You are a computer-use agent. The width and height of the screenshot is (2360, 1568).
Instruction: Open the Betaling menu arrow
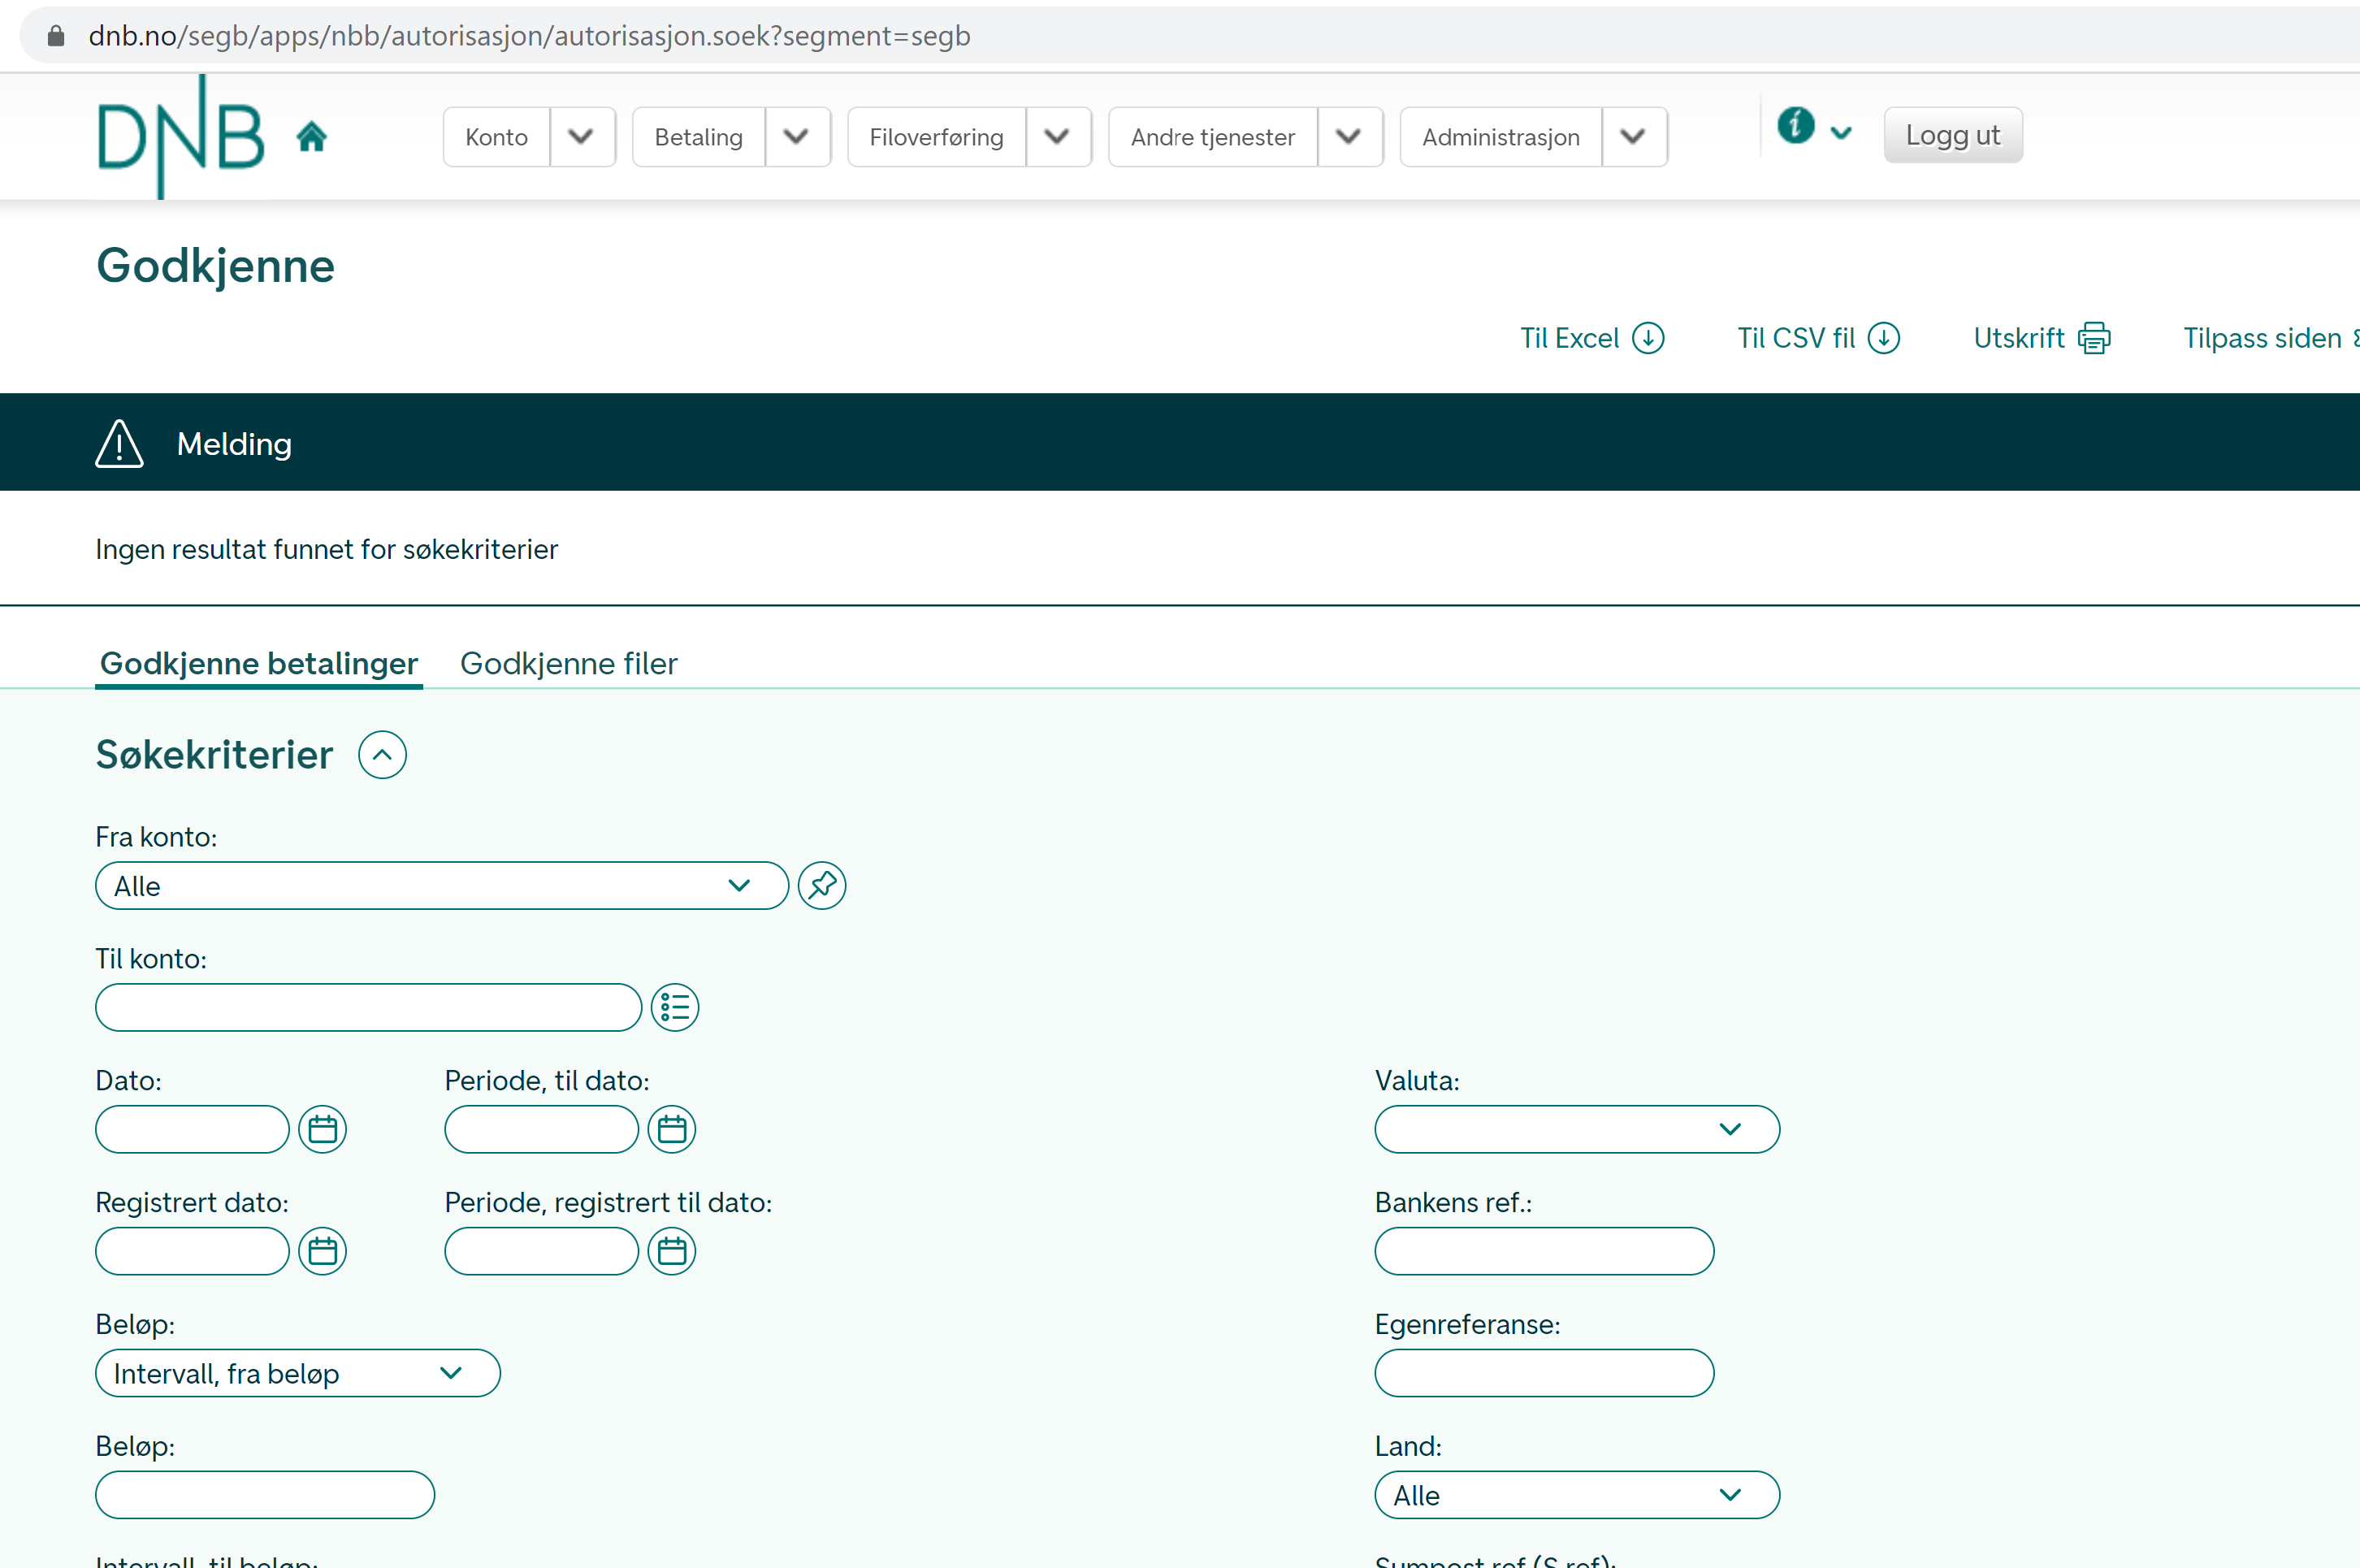pyautogui.click(x=797, y=137)
